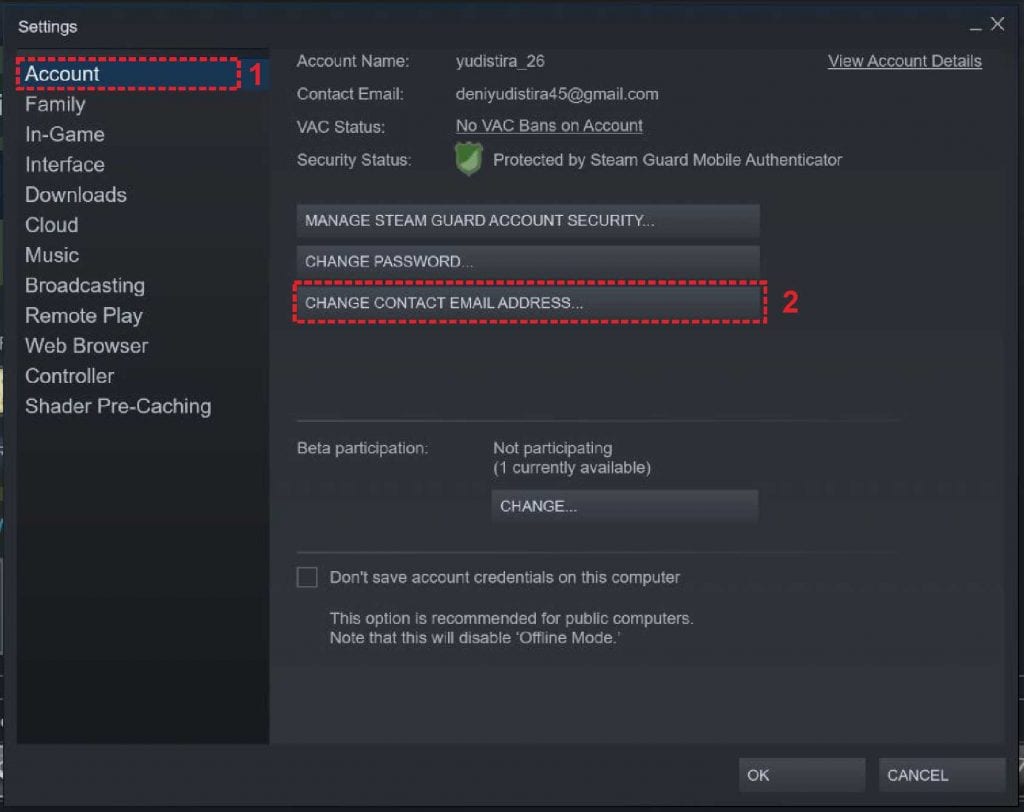Open Downloads settings
Viewport: 1024px width, 812px height.
point(75,195)
